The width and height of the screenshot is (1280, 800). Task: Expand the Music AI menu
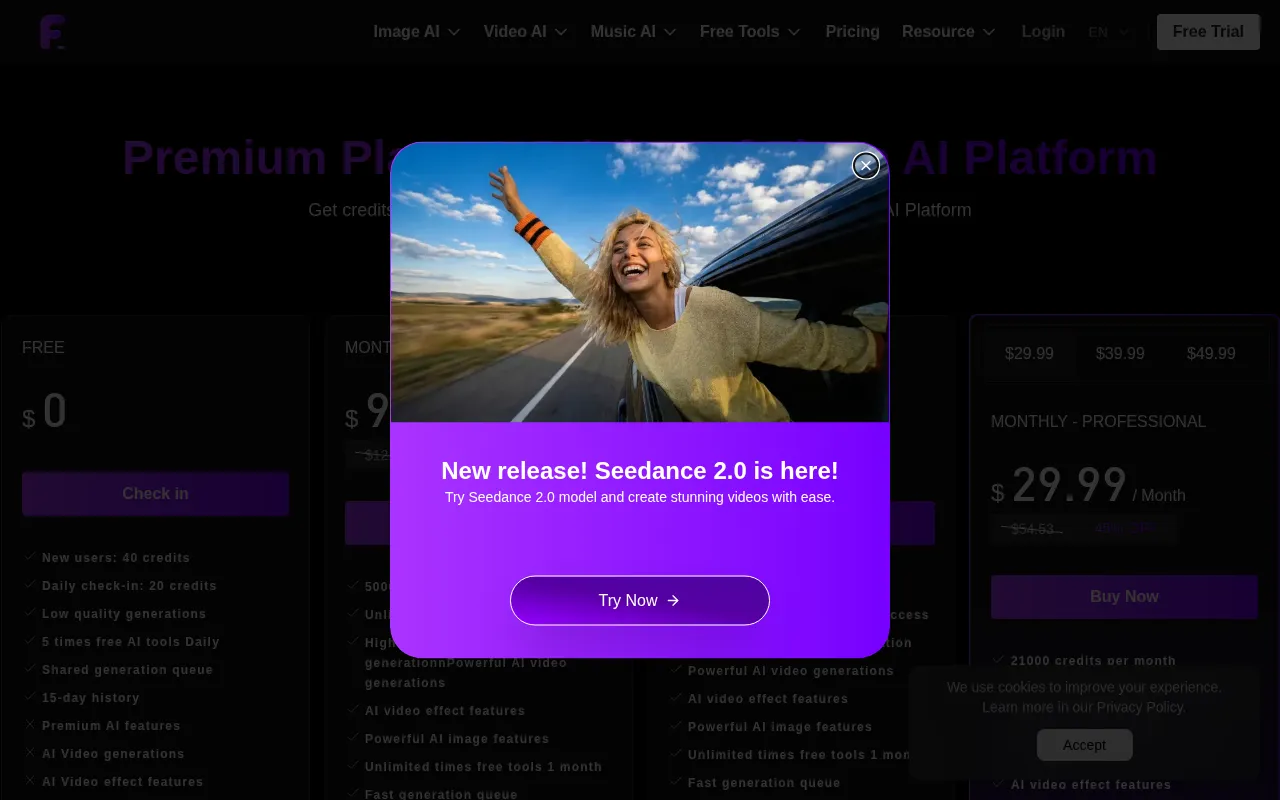634,32
